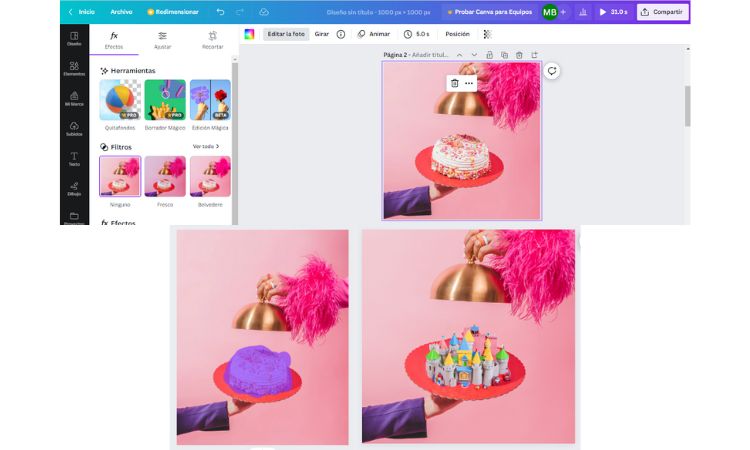Add collaborator with the plus icon
This screenshot has width=750, height=450.
pyautogui.click(x=563, y=12)
